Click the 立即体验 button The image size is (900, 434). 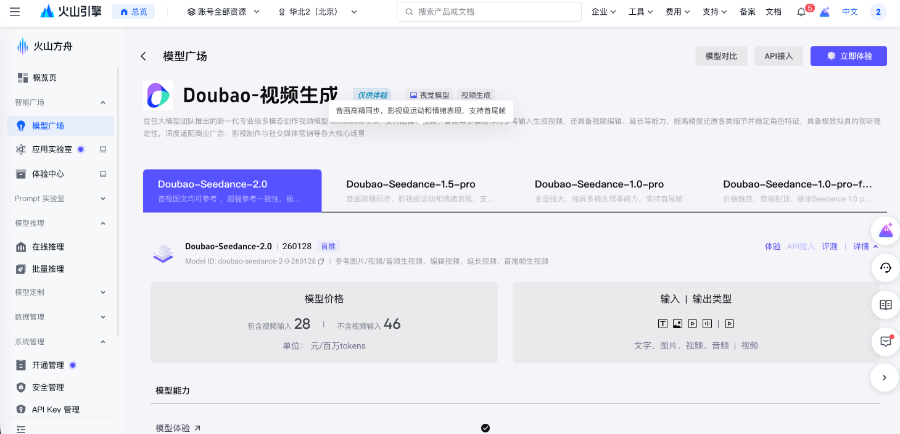click(x=848, y=56)
